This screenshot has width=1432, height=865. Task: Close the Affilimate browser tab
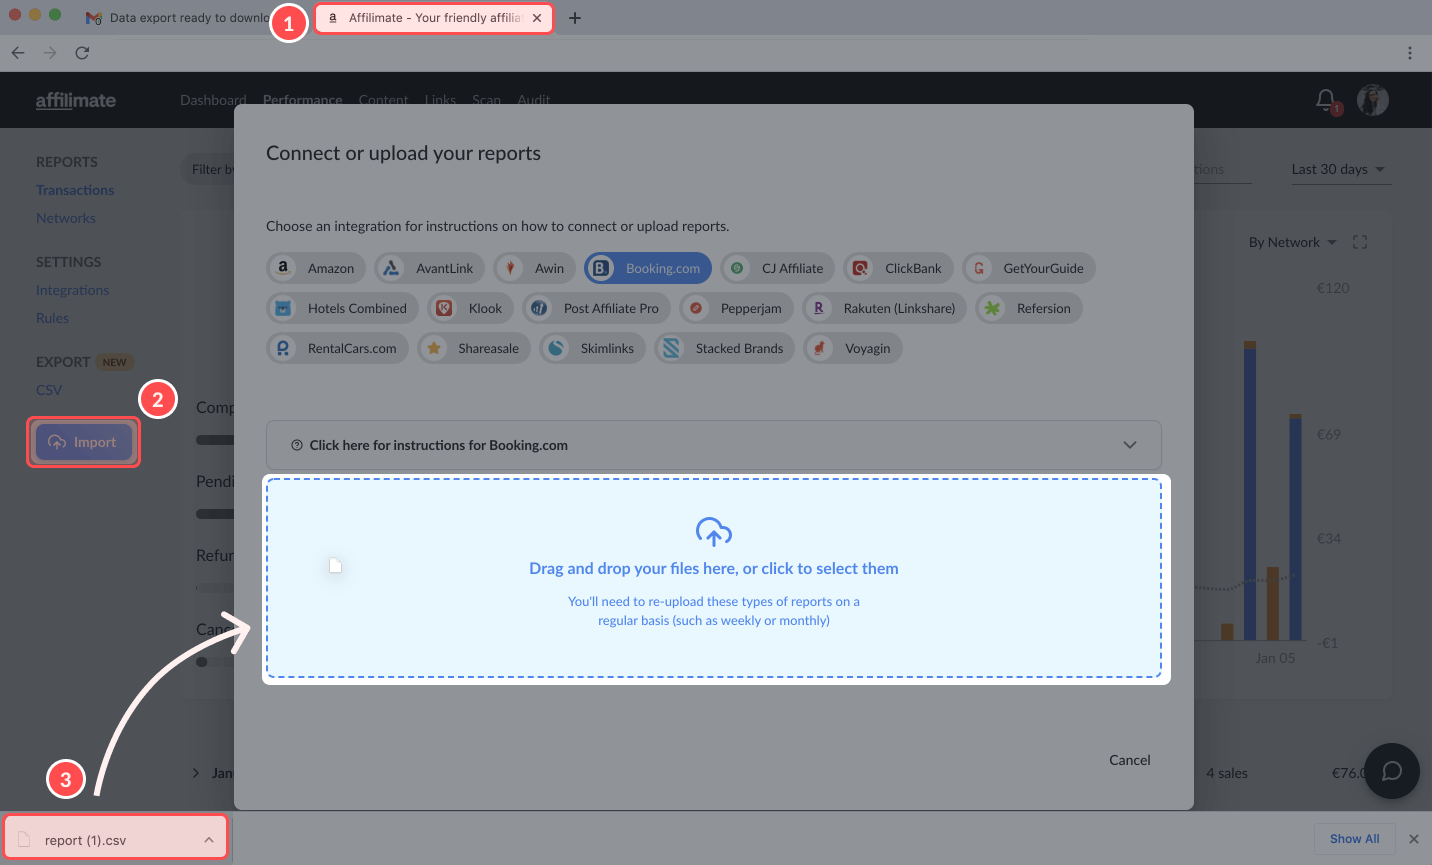(x=537, y=18)
